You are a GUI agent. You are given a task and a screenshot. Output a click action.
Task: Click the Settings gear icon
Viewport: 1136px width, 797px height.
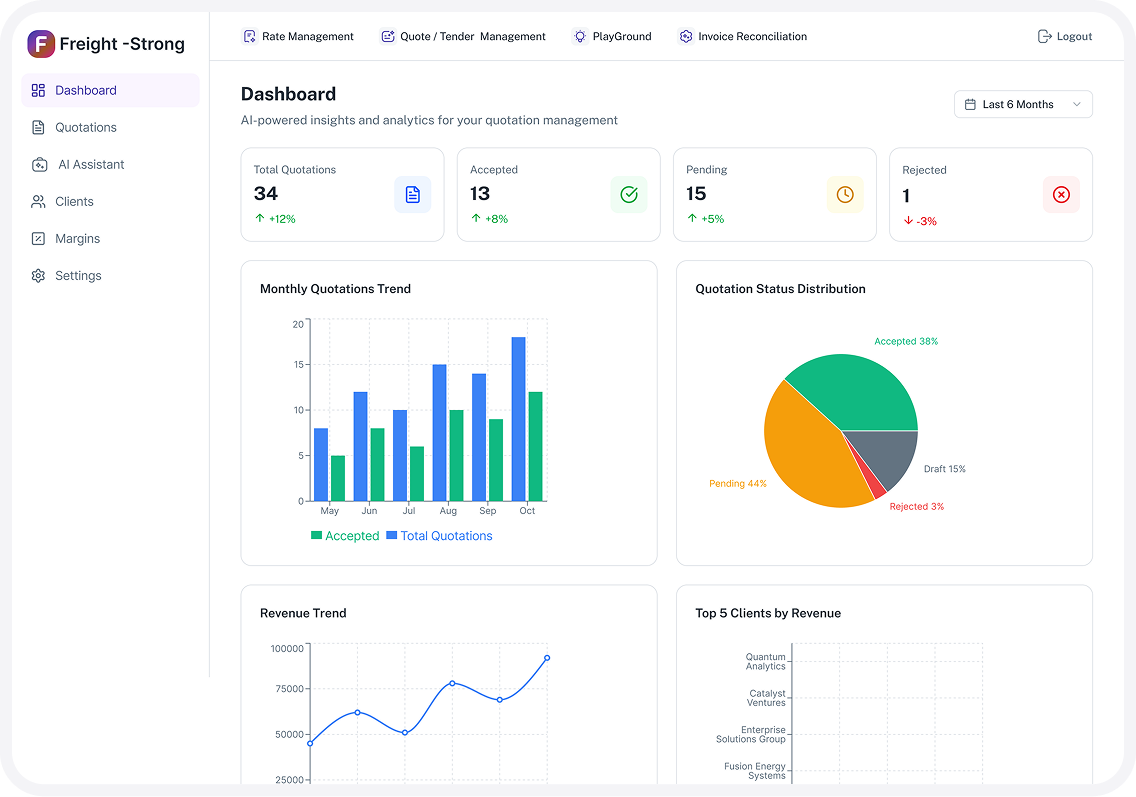[38, 276]
